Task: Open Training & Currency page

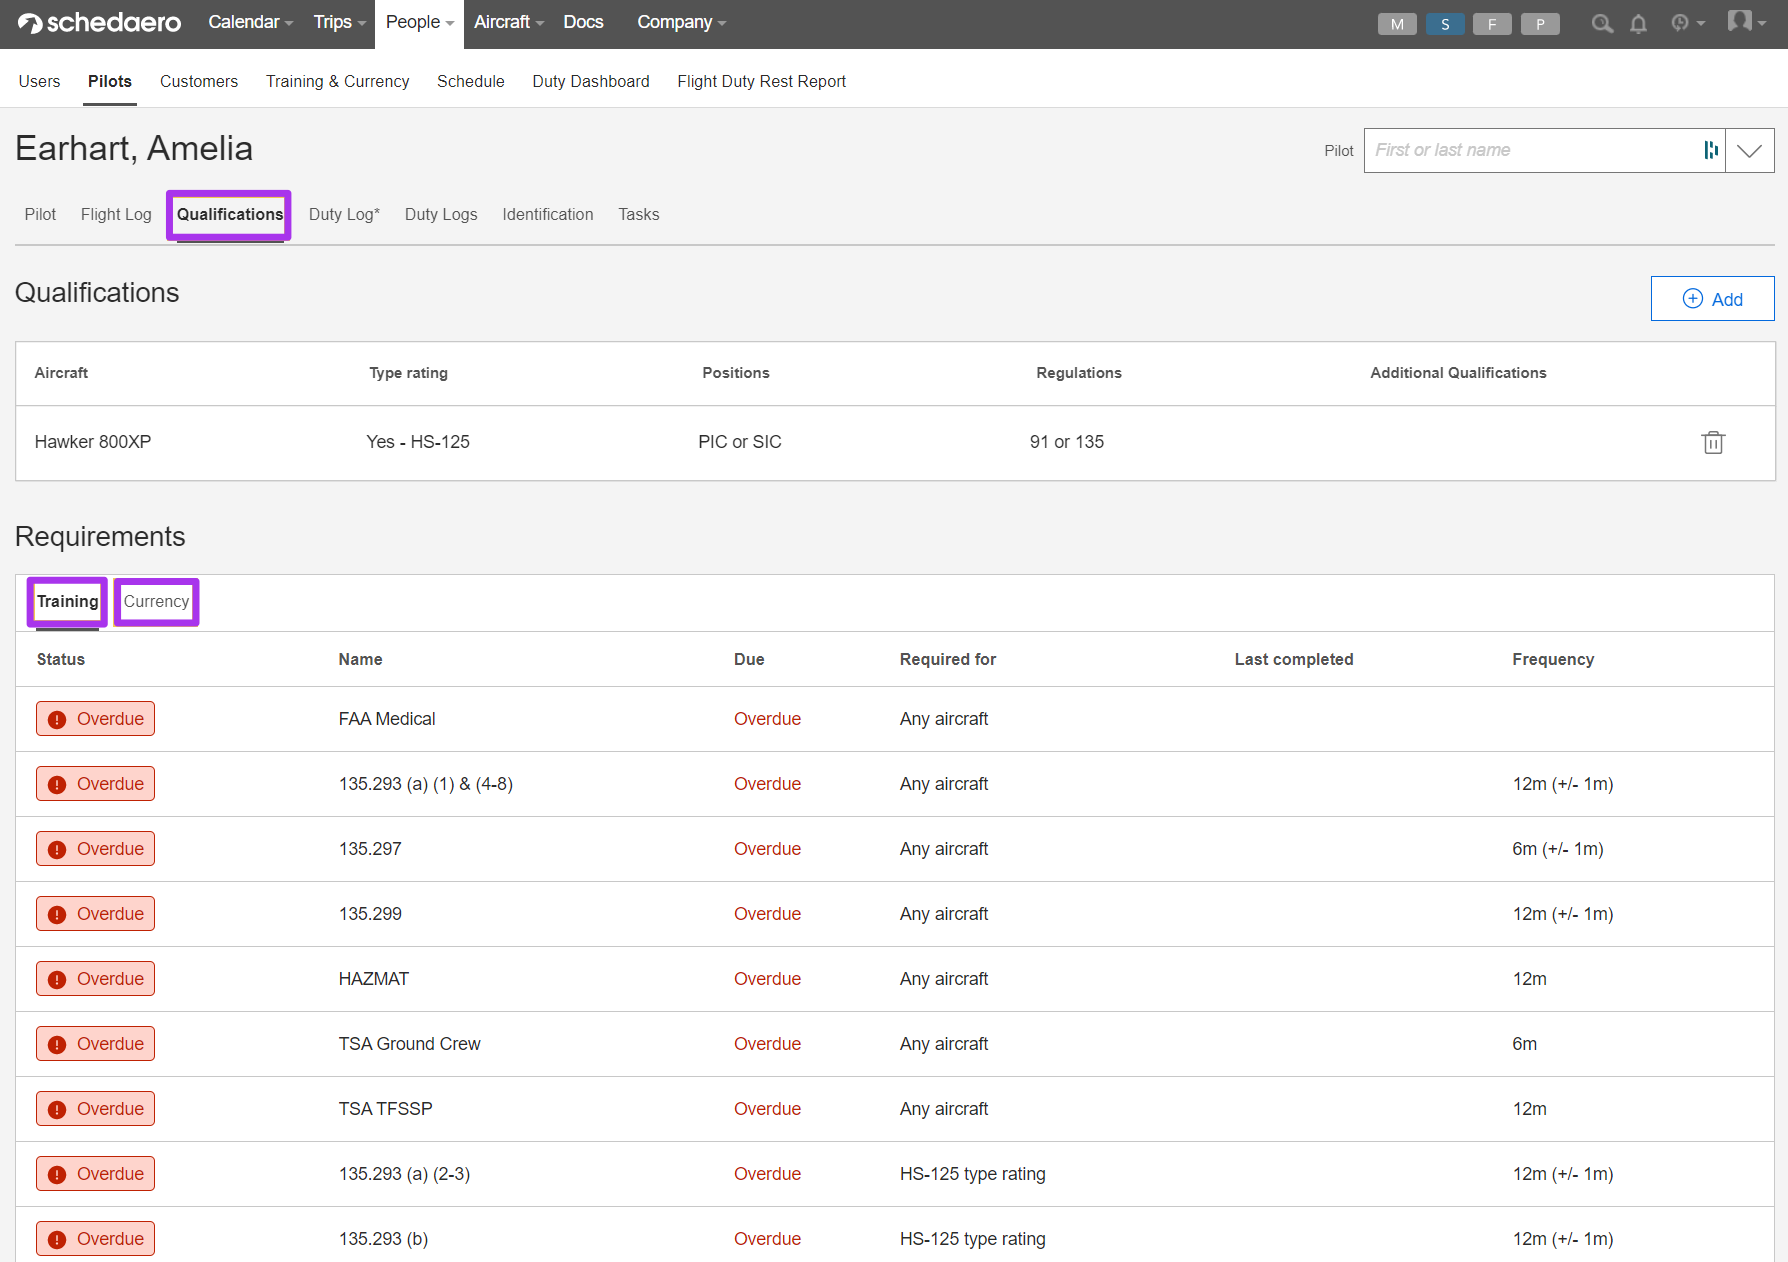Action: (338, 81)
